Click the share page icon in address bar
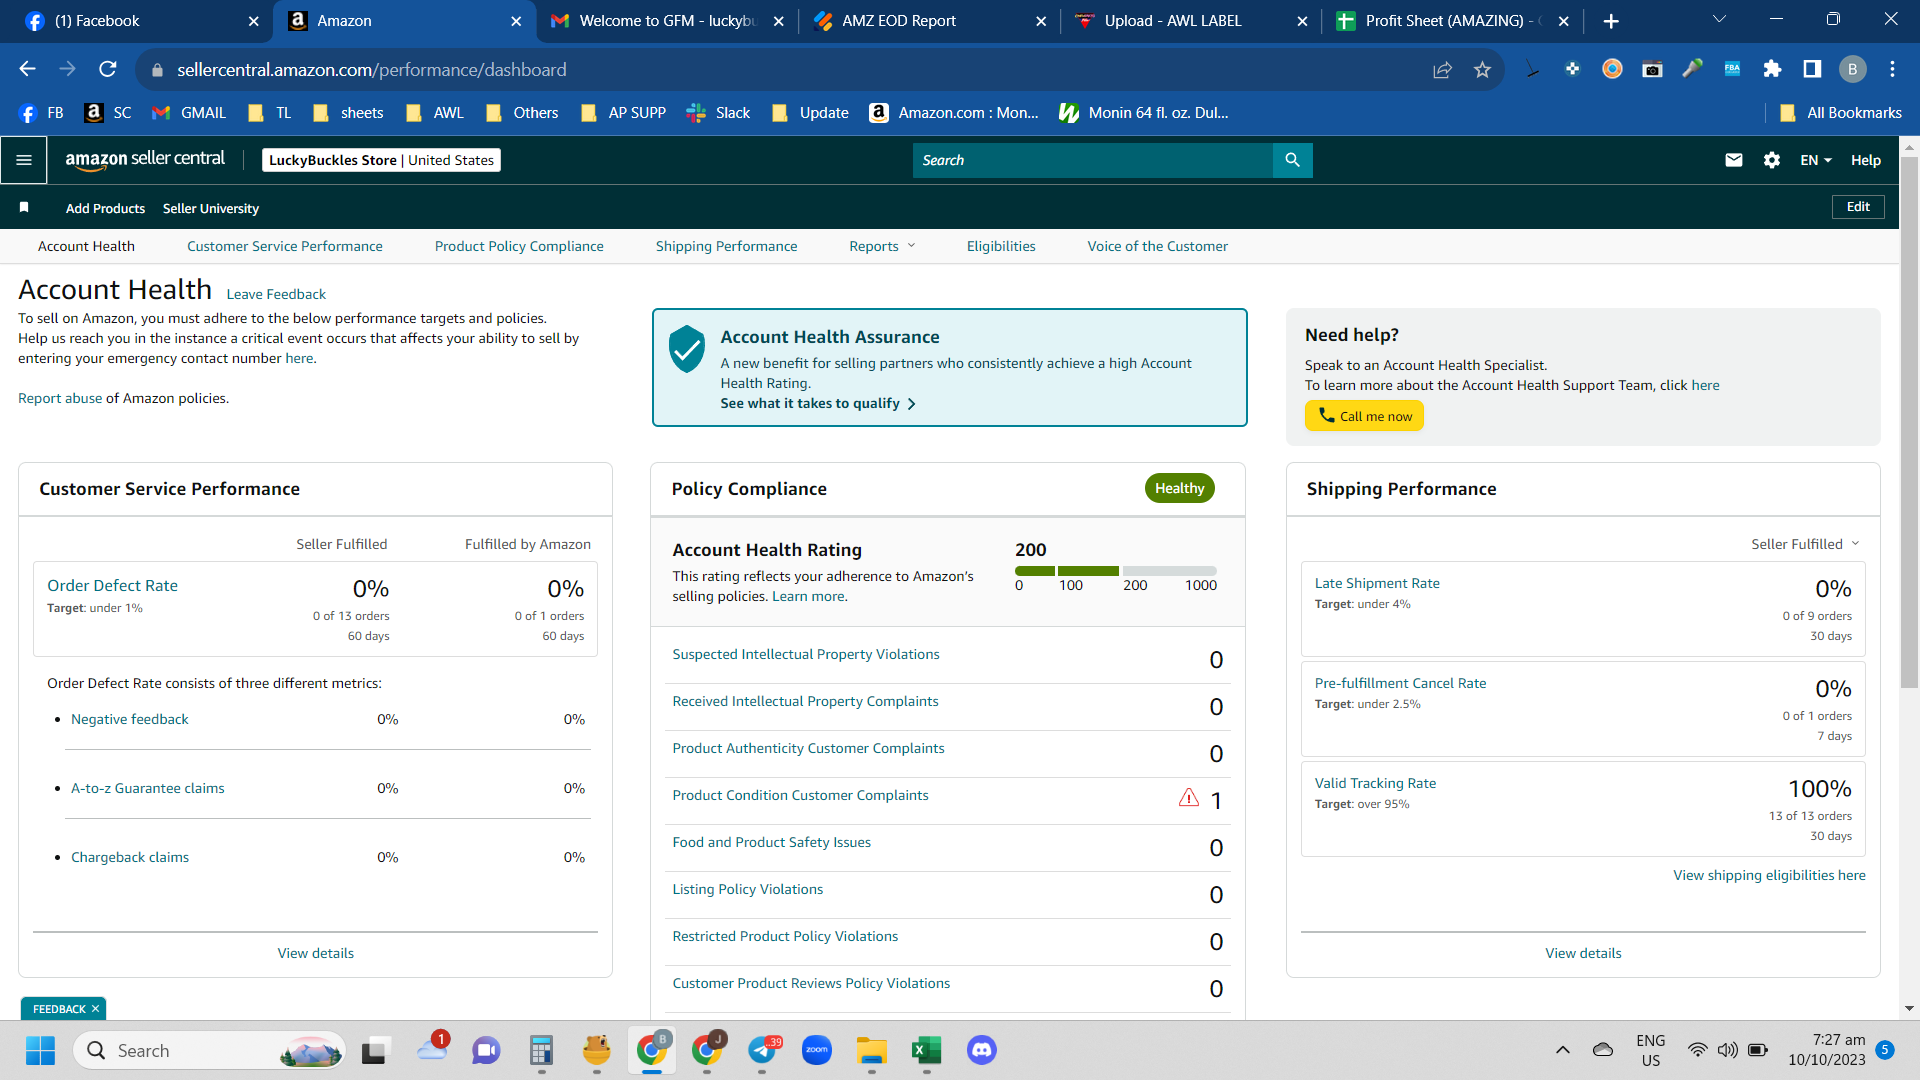The width and height of the screenshot is (1920, 1080). tap(1442, 69)
